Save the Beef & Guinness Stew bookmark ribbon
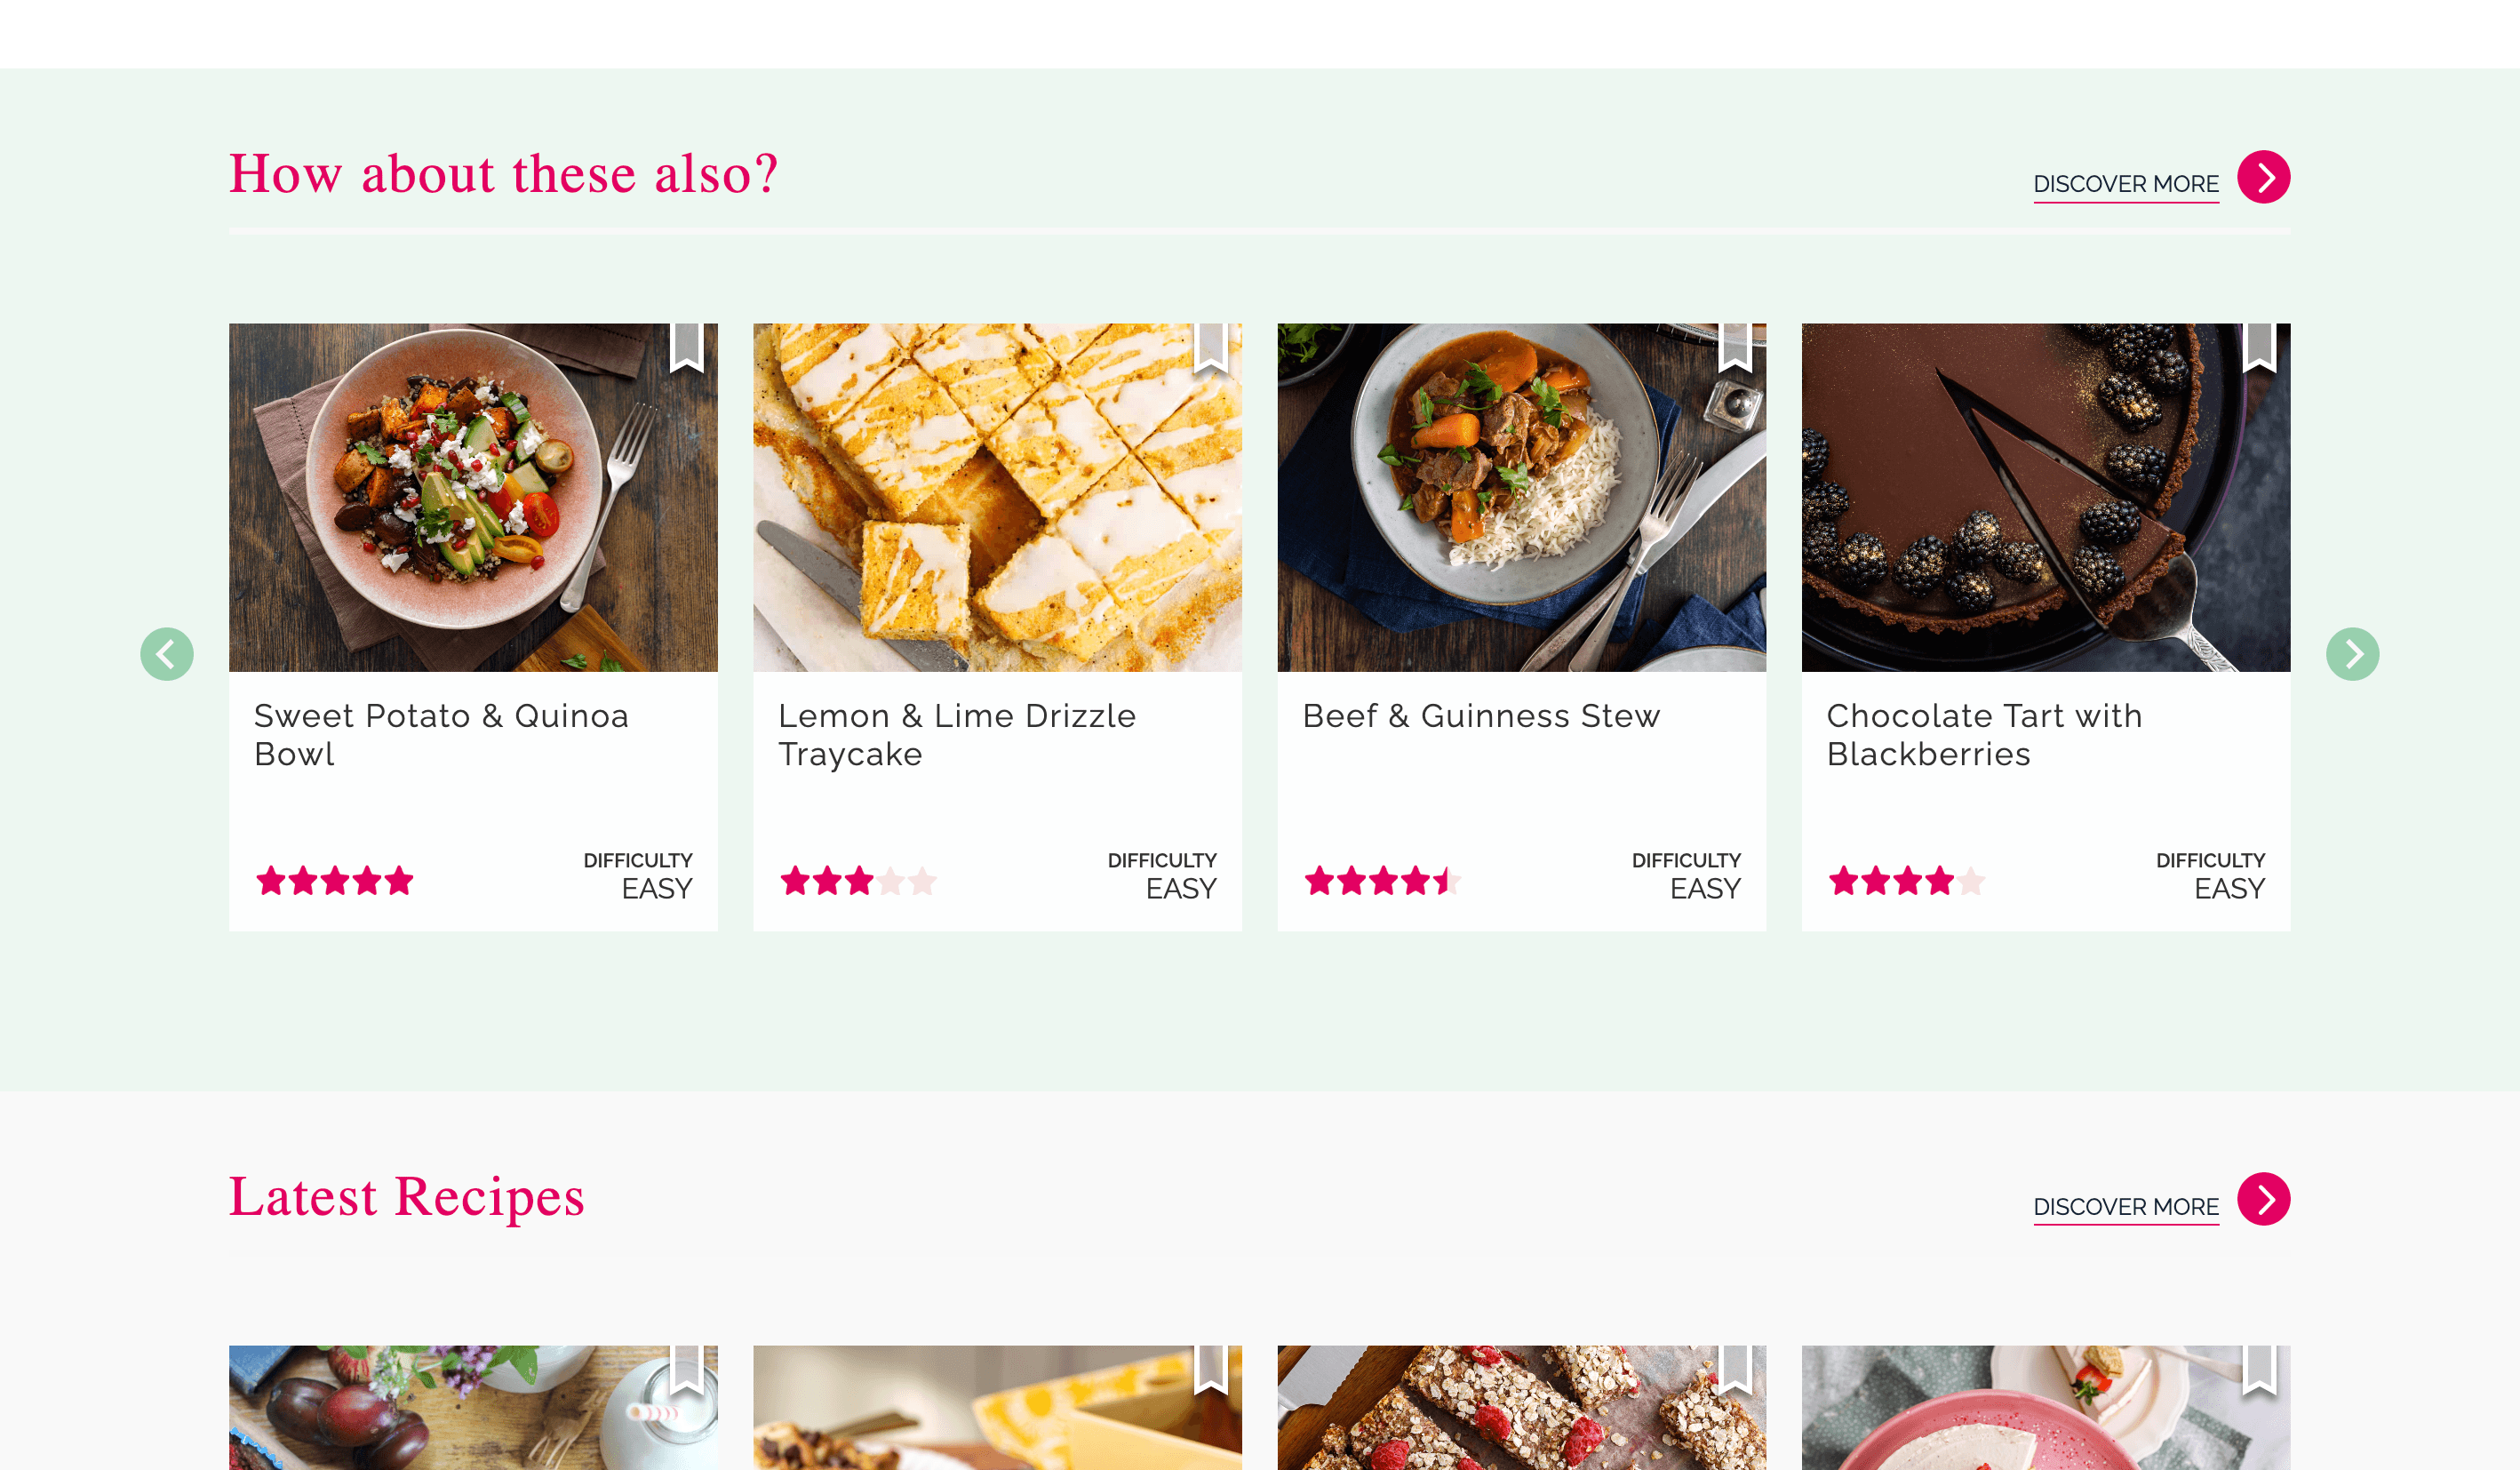 [x=1734, y=346]
